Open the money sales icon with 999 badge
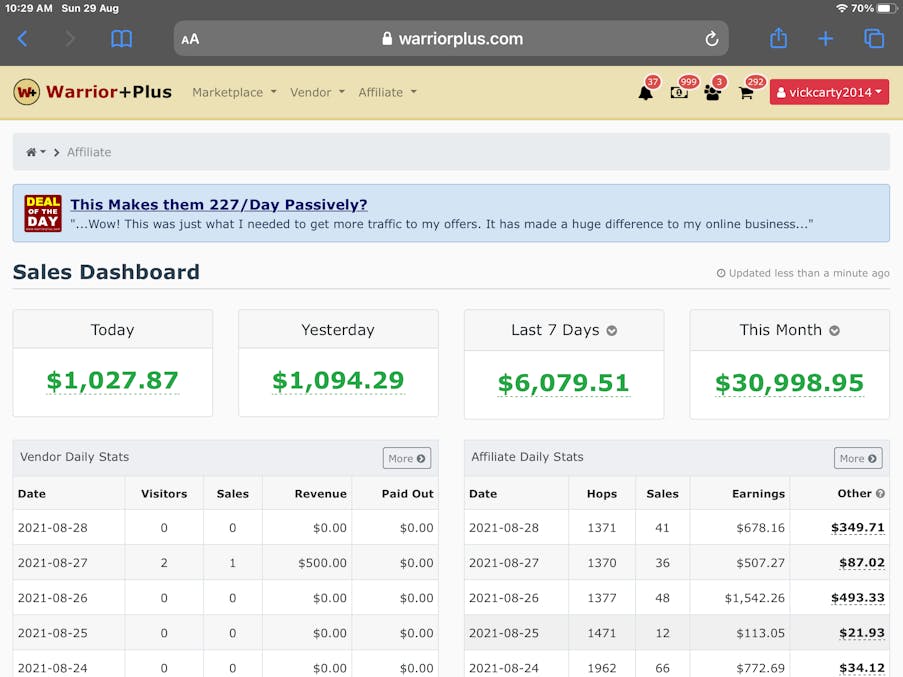 (x=679, y=93)
